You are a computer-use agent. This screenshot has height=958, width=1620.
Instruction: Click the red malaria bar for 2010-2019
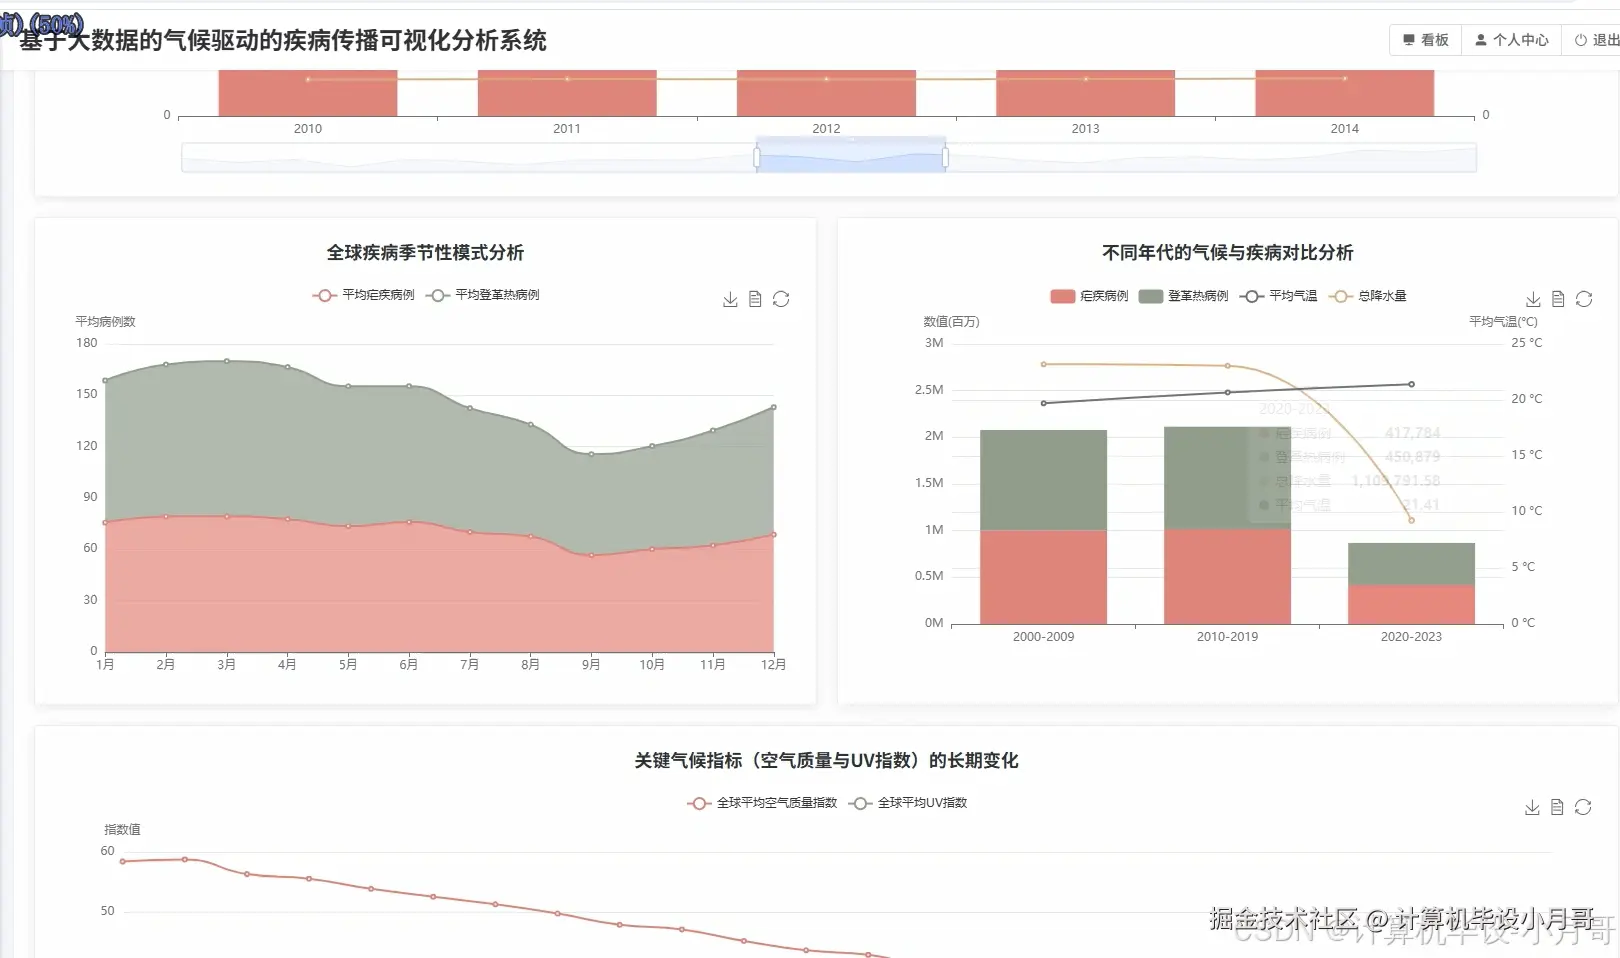[1227, 576]
